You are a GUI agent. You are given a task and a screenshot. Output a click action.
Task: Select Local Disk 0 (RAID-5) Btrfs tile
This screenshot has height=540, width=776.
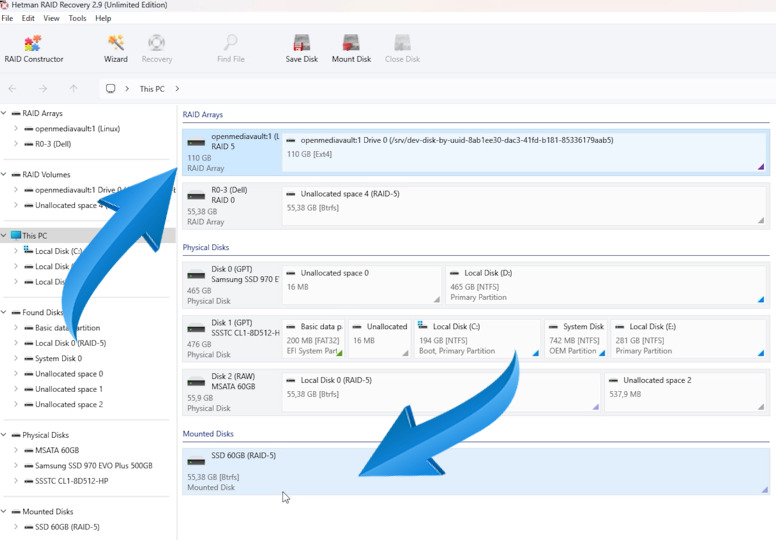pyautogui.click(x=441, y=392)
